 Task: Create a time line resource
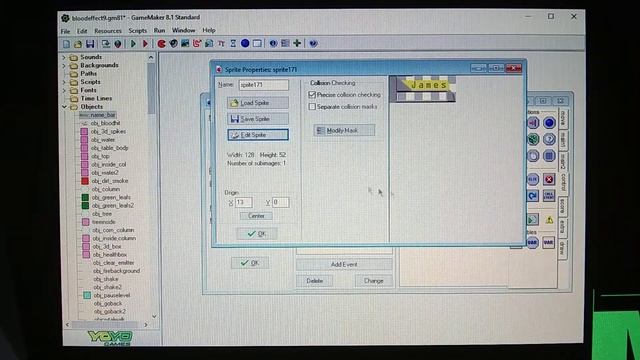click(233, 44)
